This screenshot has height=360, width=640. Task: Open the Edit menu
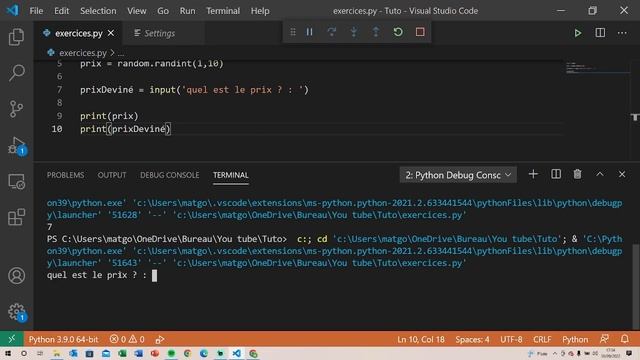(62, 11)
